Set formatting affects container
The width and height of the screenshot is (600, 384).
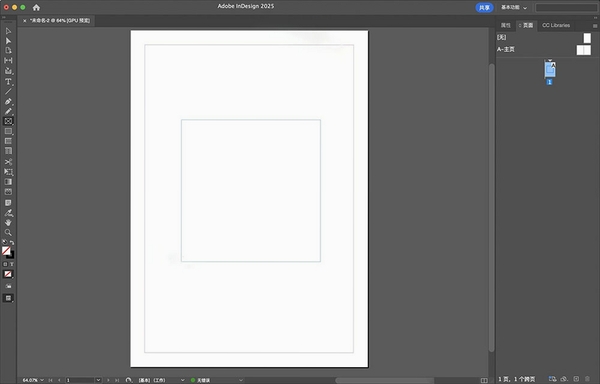tap(5, 264)
